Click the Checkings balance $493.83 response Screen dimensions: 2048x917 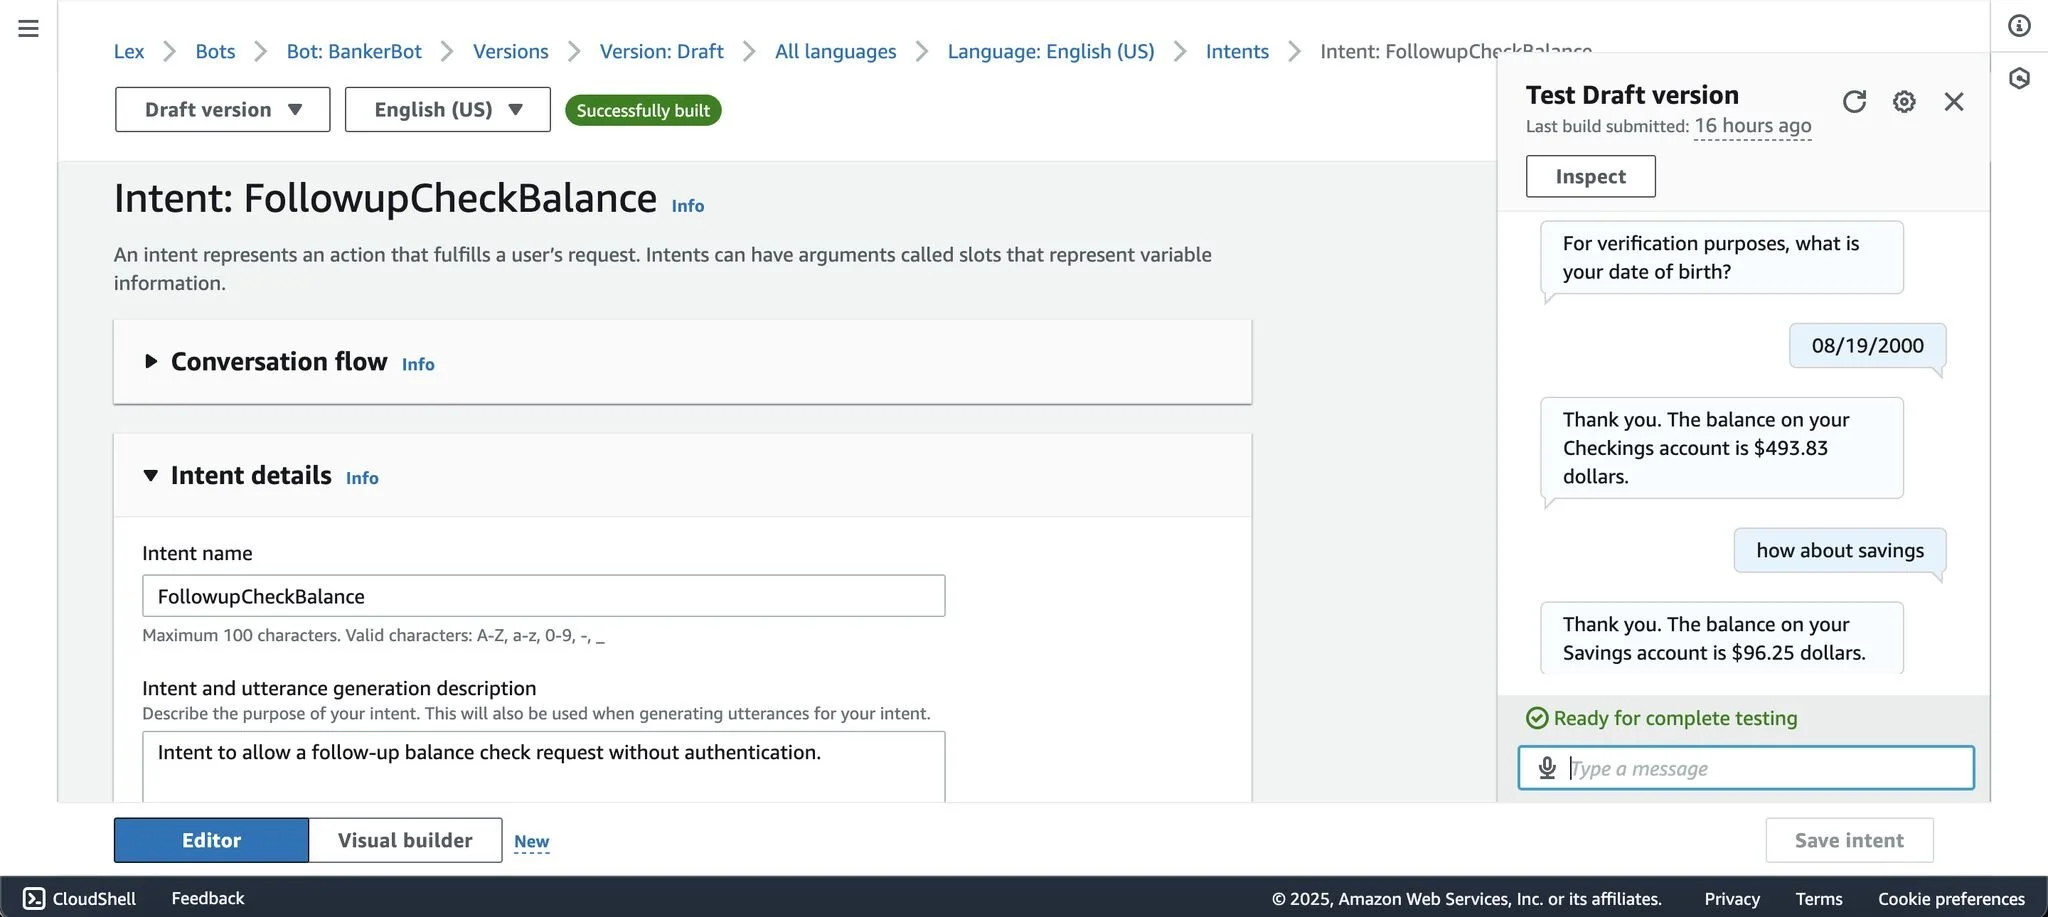tap(1721, 448)
